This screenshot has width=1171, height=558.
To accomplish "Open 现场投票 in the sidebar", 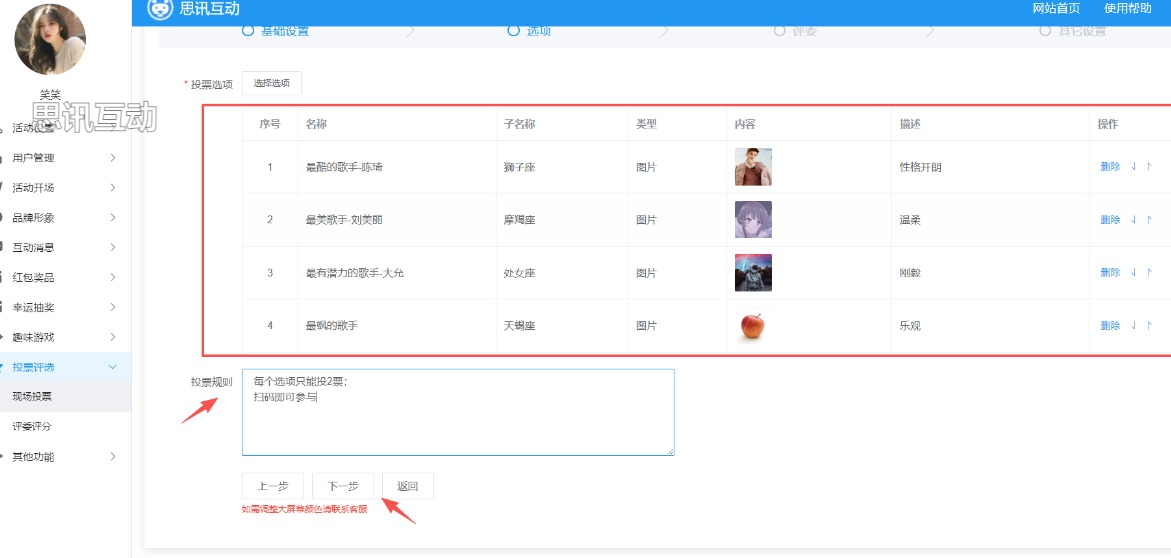I will point(32,397).
